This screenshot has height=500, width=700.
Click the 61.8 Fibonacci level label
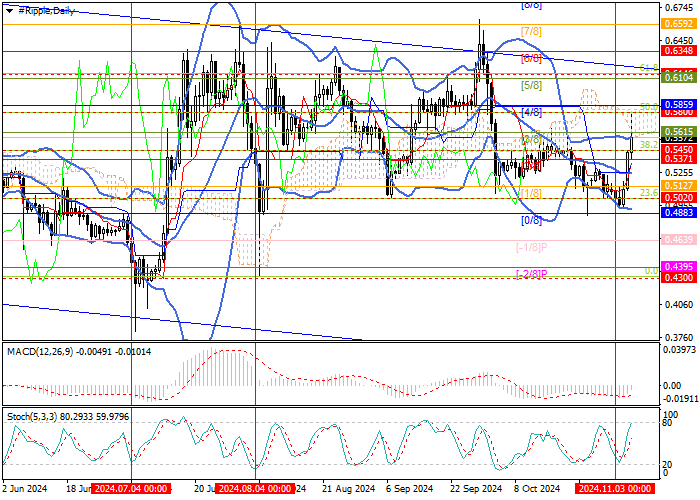coord(649,68)
